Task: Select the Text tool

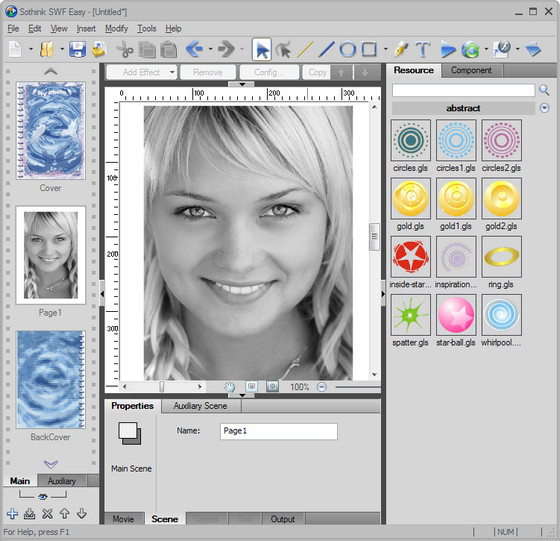Action: [x=423, y=49]
